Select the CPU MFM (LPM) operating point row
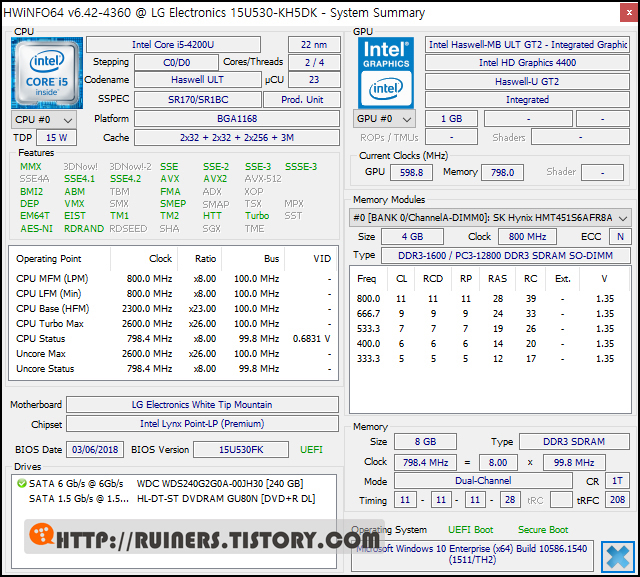This screenshot has height=577, width=640. [173, 279]
